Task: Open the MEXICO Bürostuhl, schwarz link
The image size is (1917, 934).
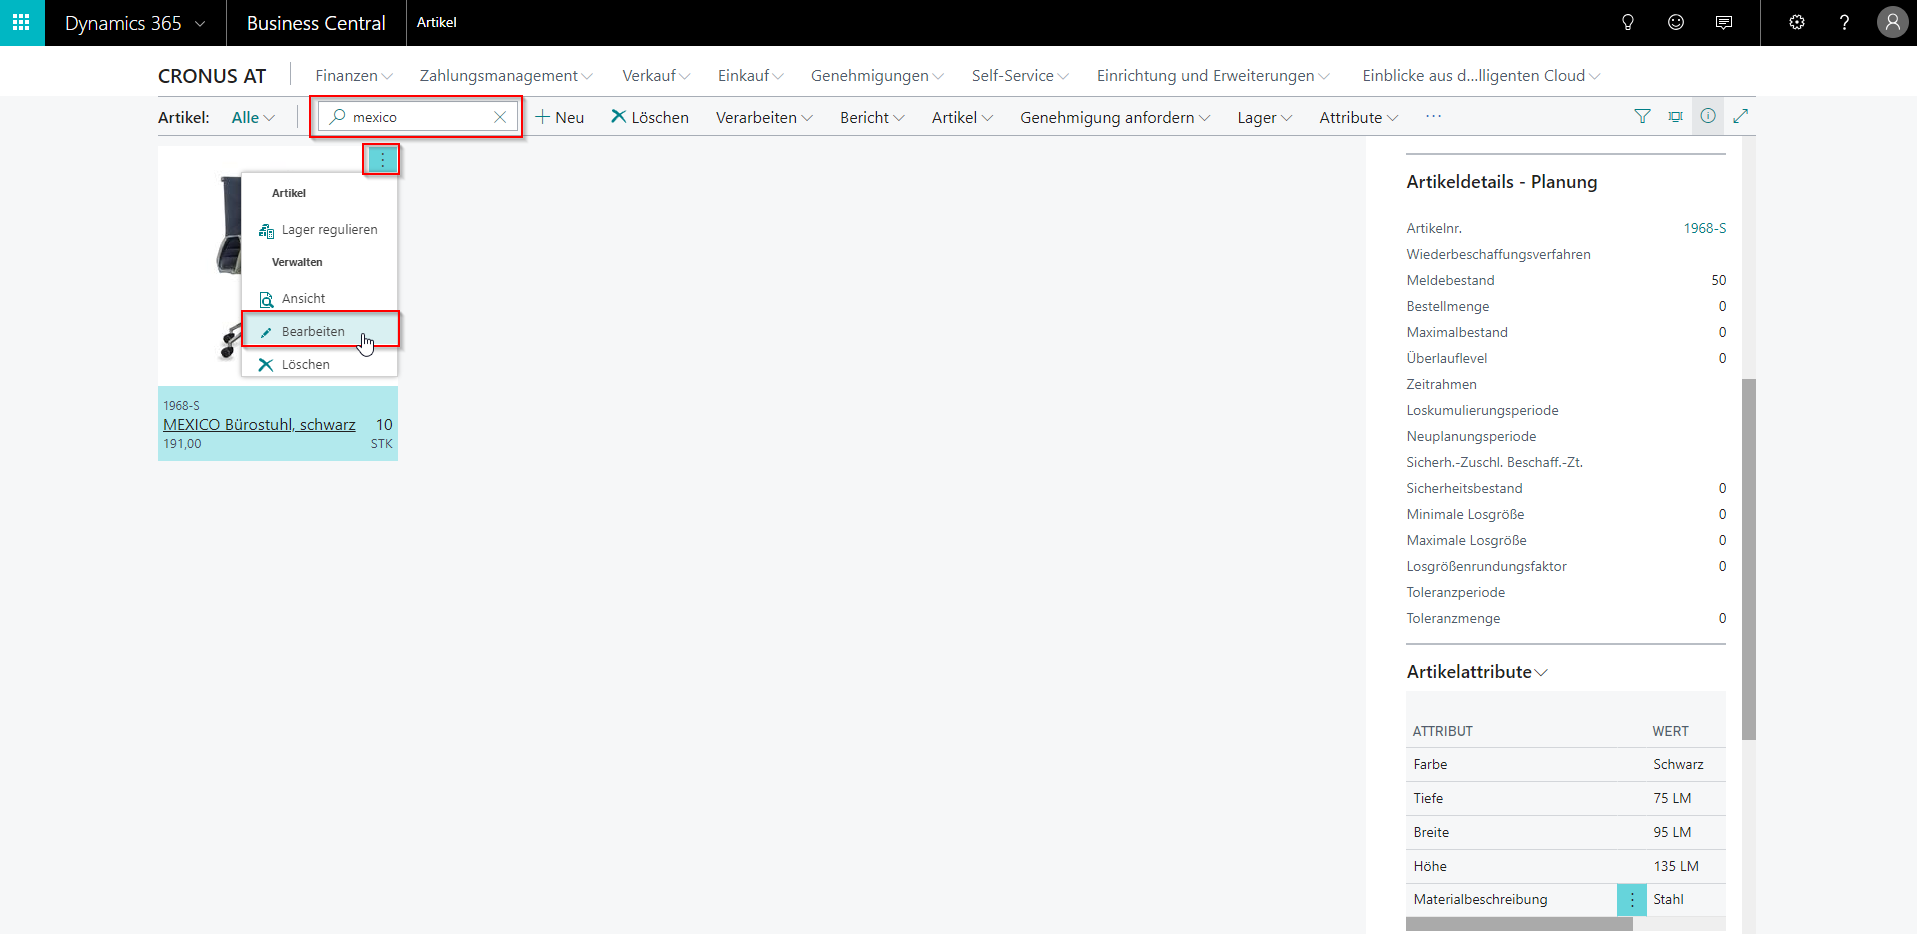Action: pyautogui.click(x=259, y=425)
